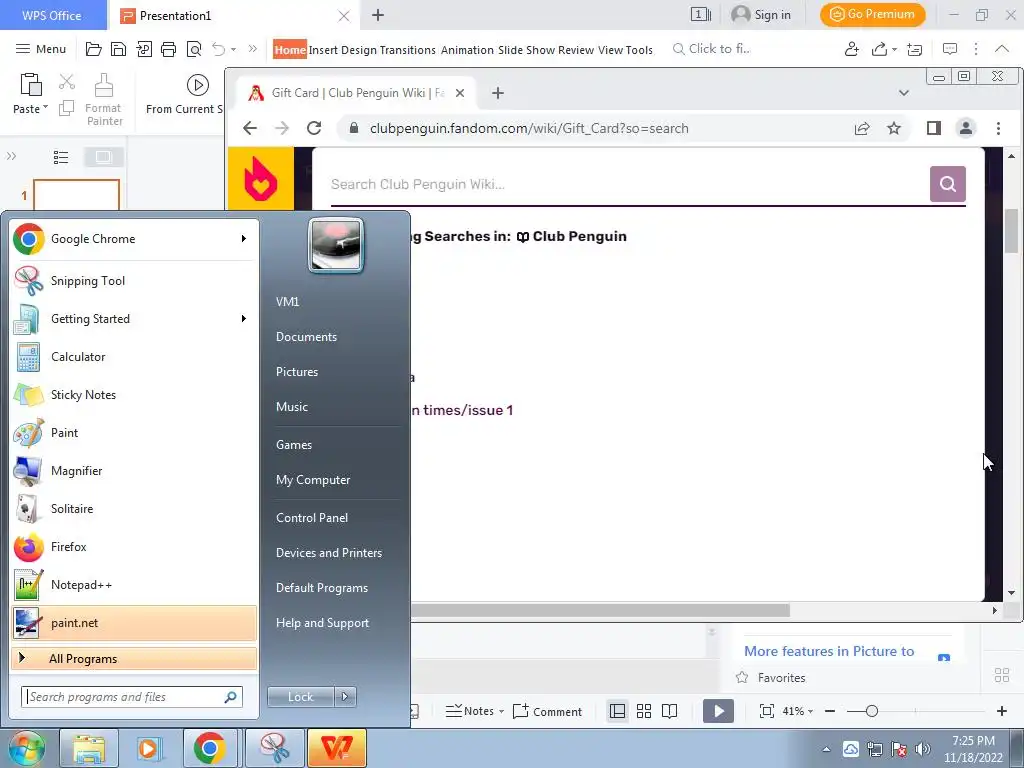Click the Undo icon in WPS toolbar
This screenshot has height=768, width=1024.
tap(218, 49)
